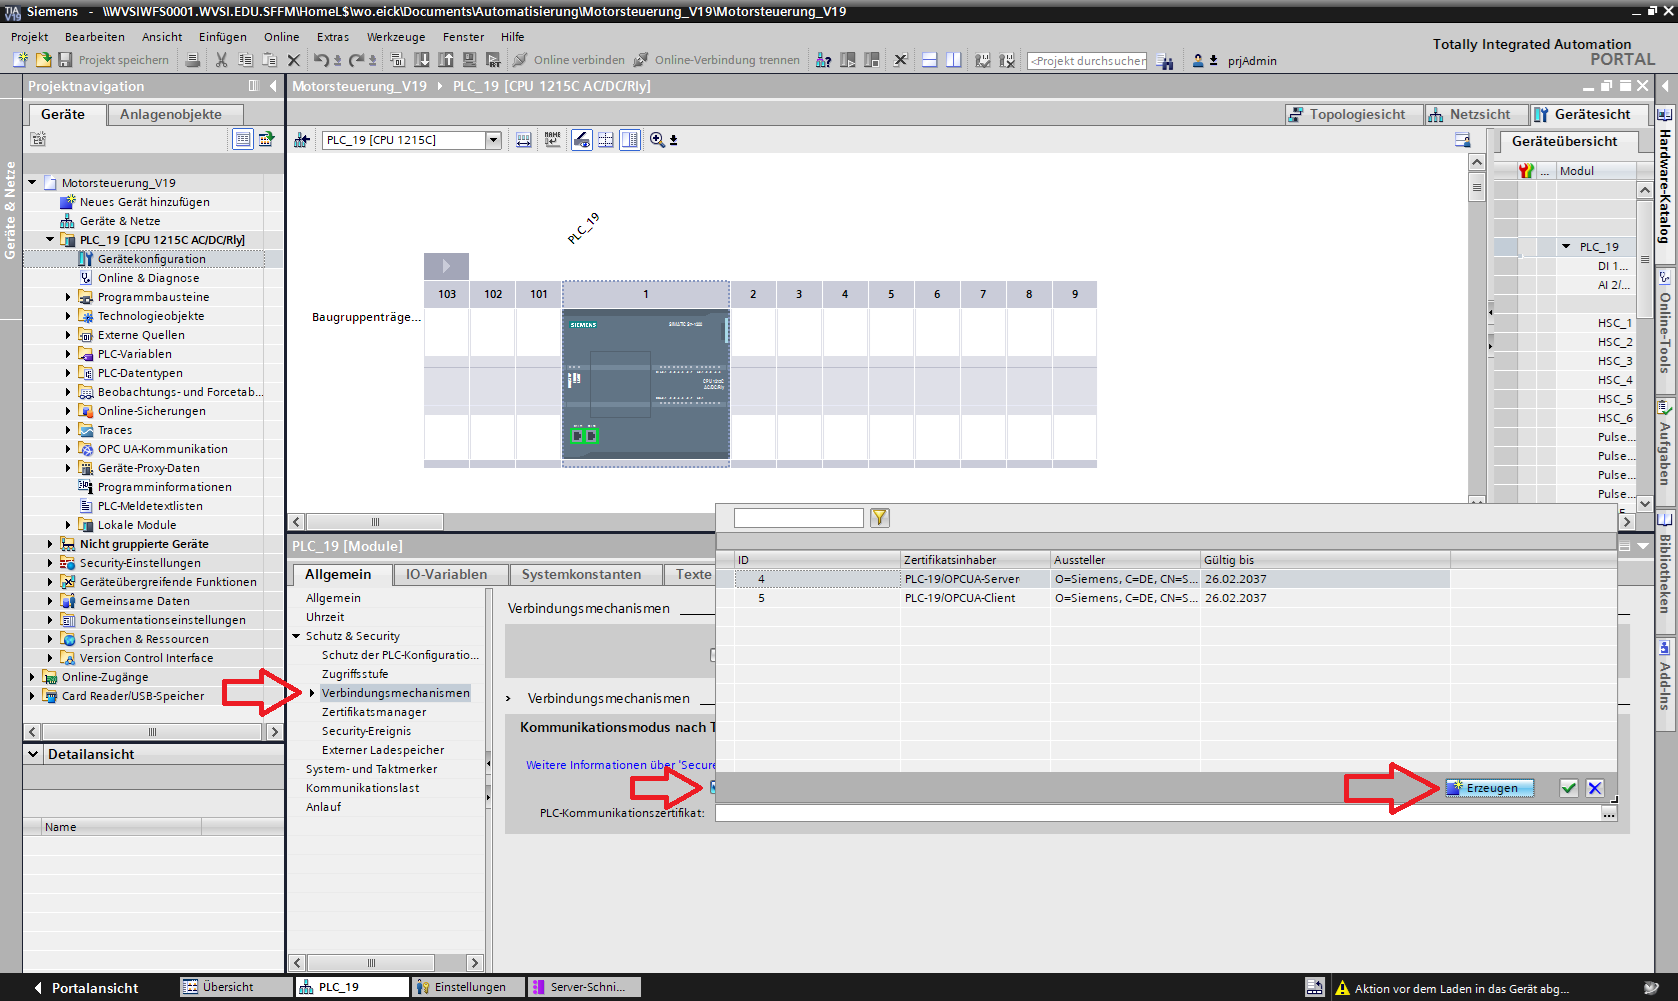
Task: Open the Bearbeiten menu
Action: pyautogui.click(x=95, y=37)
